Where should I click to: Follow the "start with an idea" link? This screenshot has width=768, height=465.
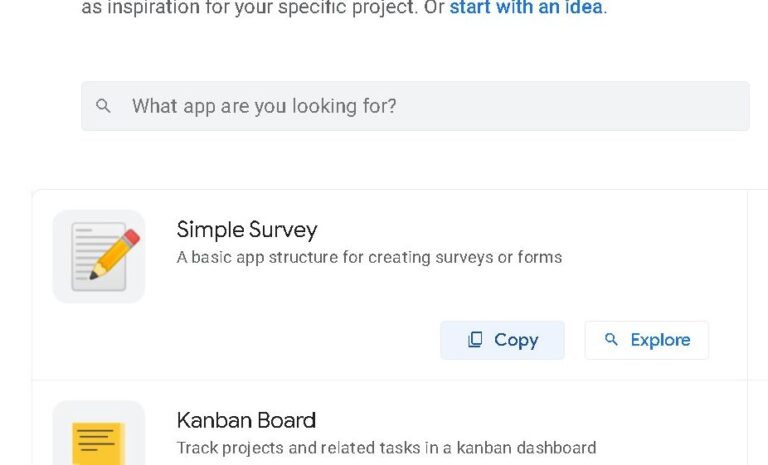coord(526,8)
